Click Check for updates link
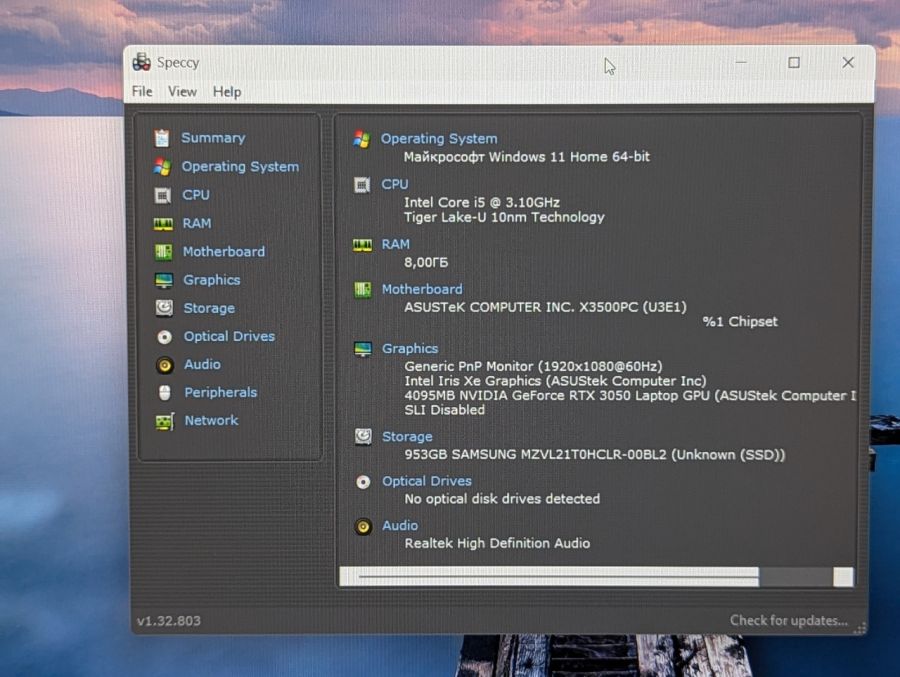The width and height of the screenshot is (900, 677). [x=789, y=621]
